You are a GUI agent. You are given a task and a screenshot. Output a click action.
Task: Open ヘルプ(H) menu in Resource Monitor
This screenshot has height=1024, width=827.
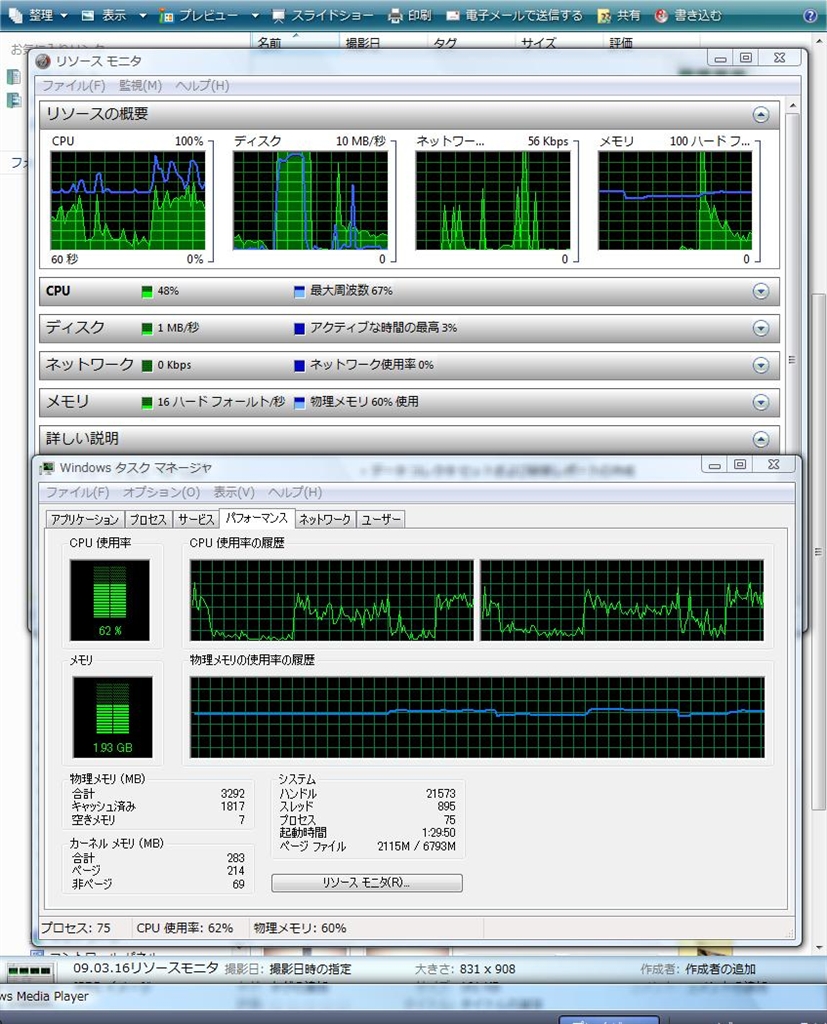[x=202, y=86]
